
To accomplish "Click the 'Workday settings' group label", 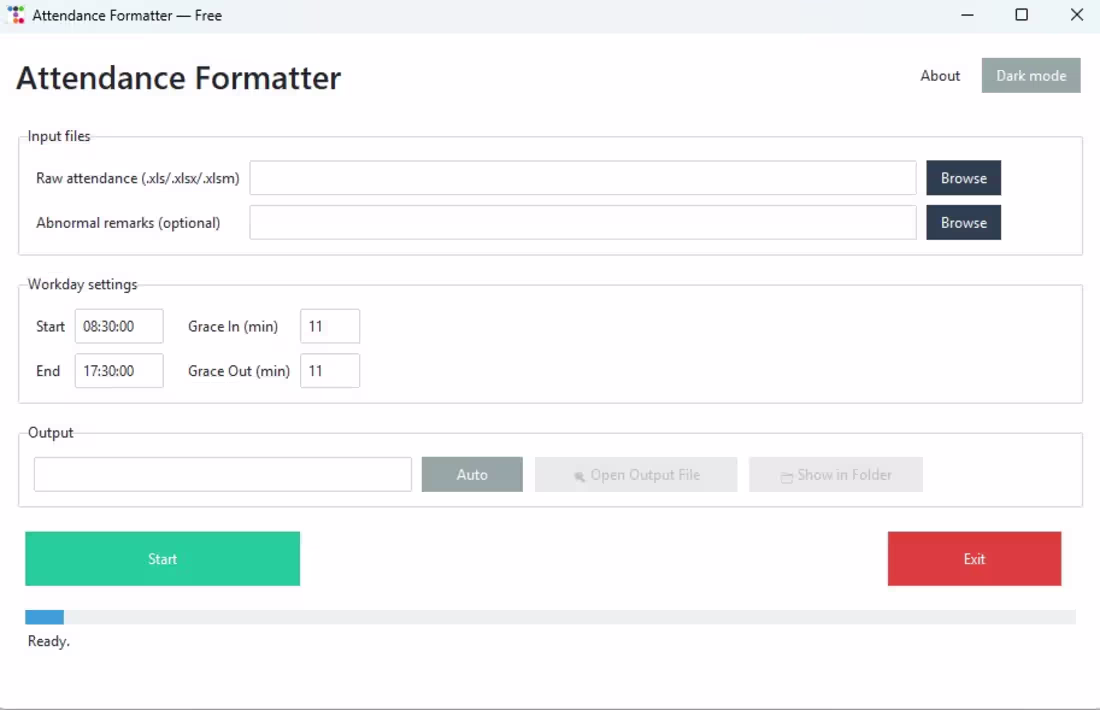I will [82, 284].
